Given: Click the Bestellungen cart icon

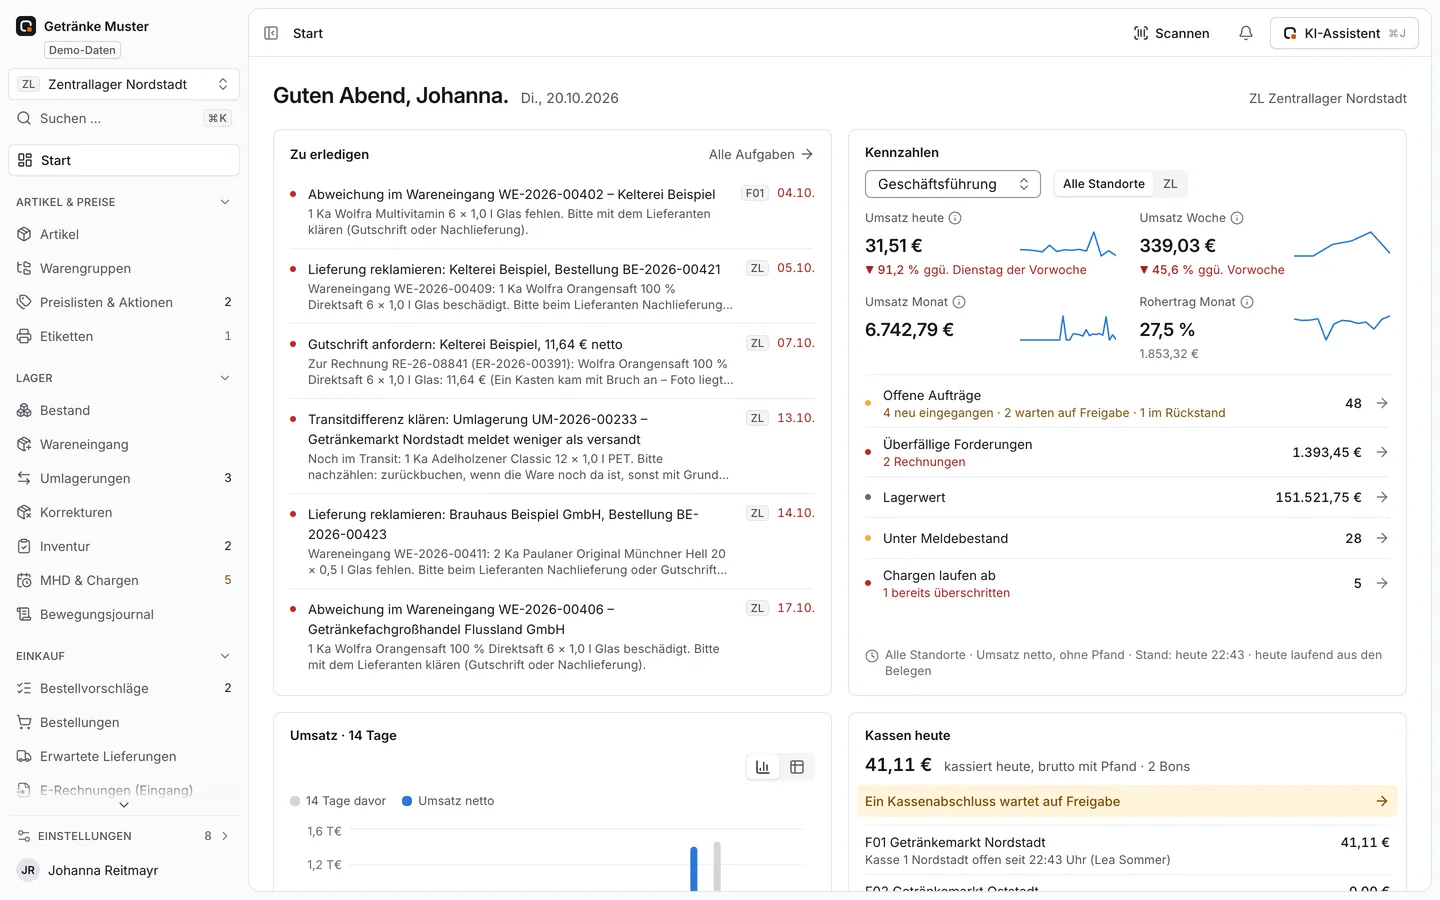Looking at the screenshot, I should (x=25, y=722).
